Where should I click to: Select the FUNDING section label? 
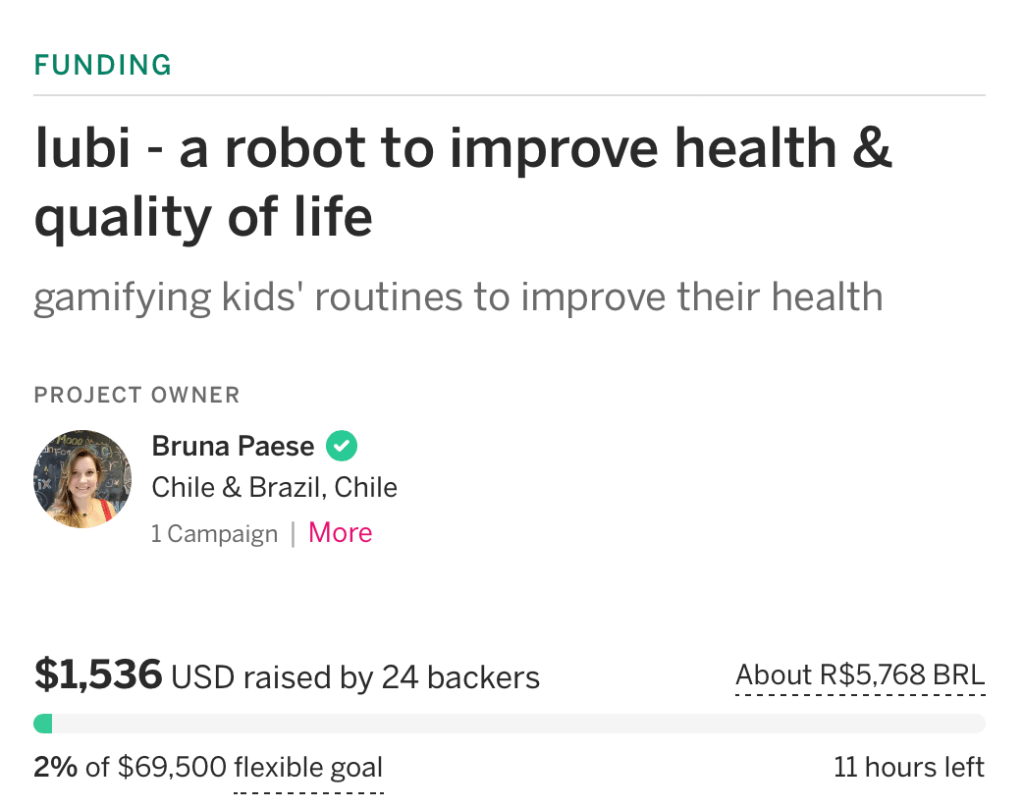(103, 66)
